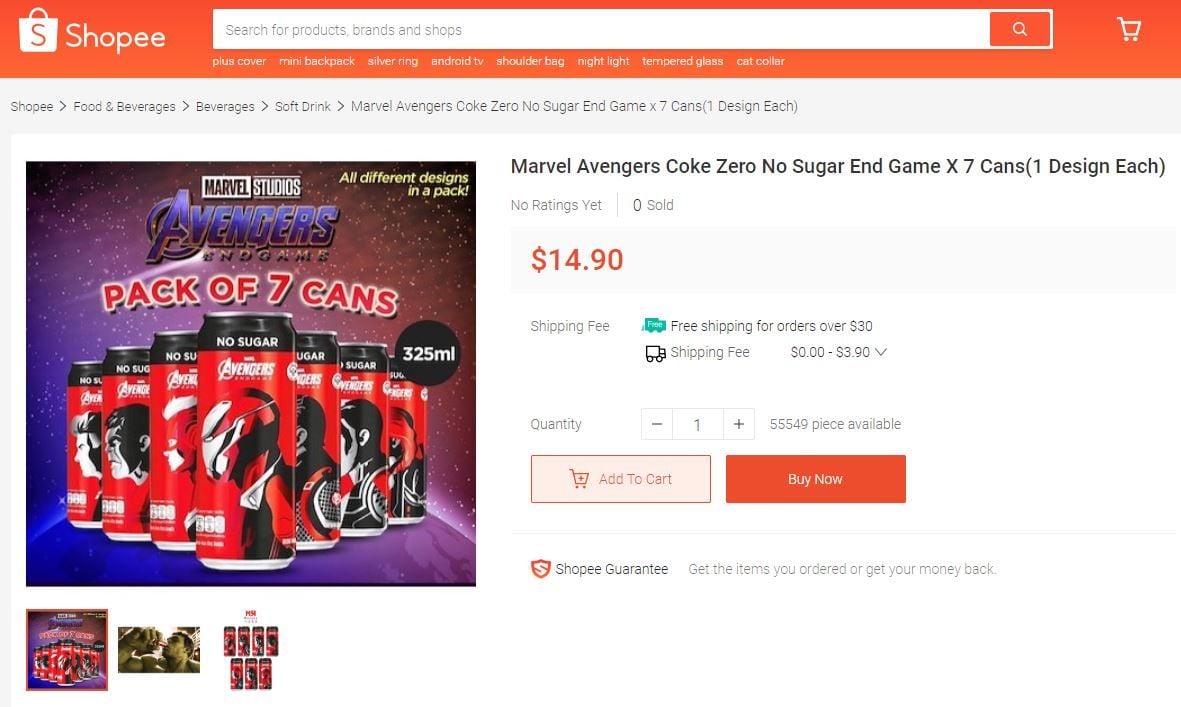The width and height of the screenshot is (1181, 707).
Task: Focus the product search field
Action: click(600, 30)
